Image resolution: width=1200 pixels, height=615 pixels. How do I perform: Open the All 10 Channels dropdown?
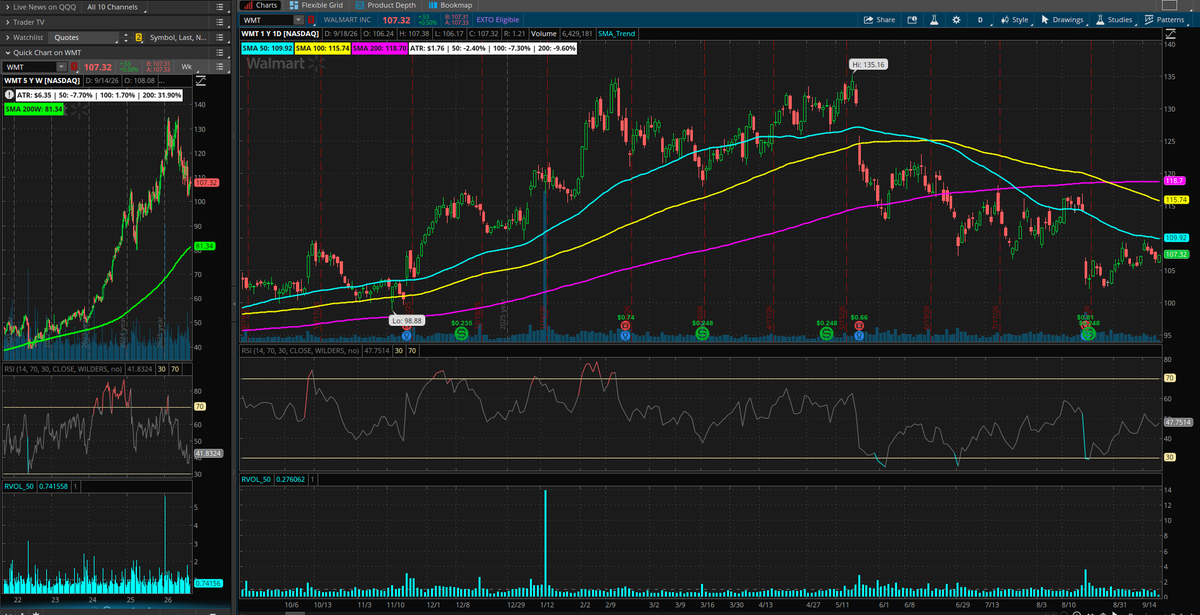pyautogui.click(x=114, y=8)
